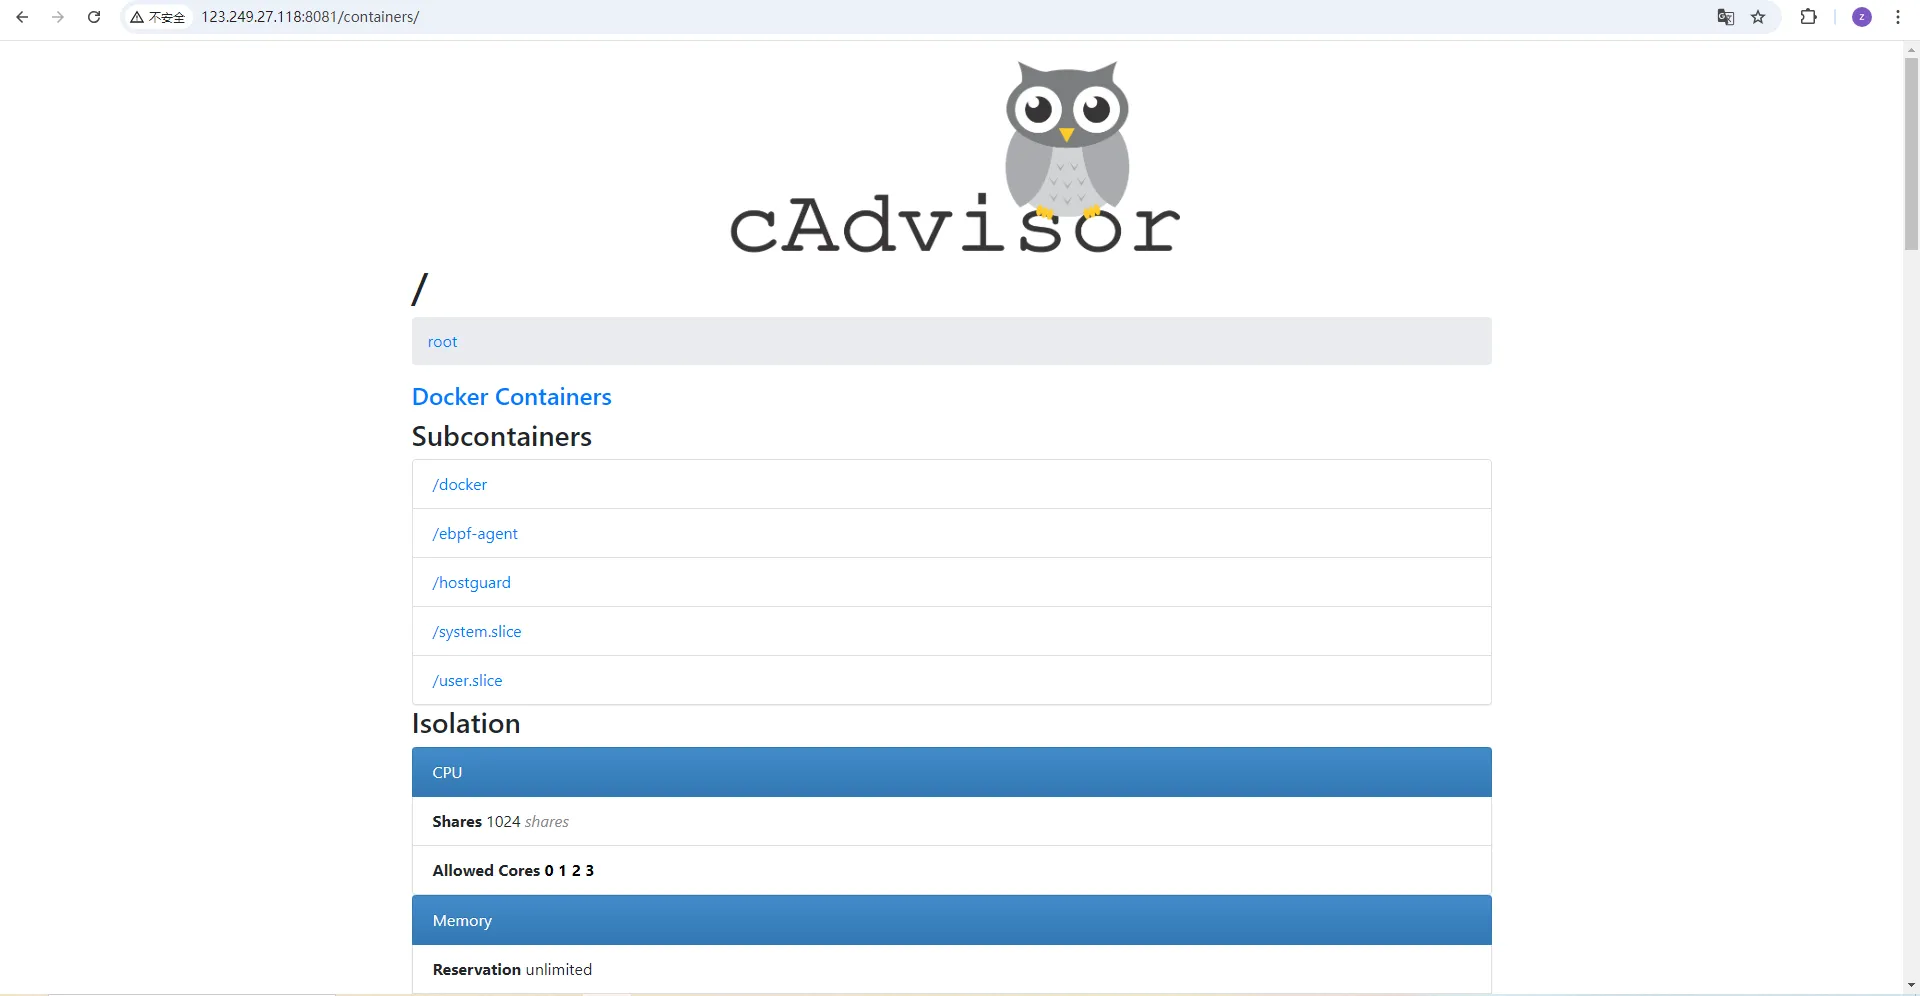Click the cAdvisor owl logo

point(955,157)
